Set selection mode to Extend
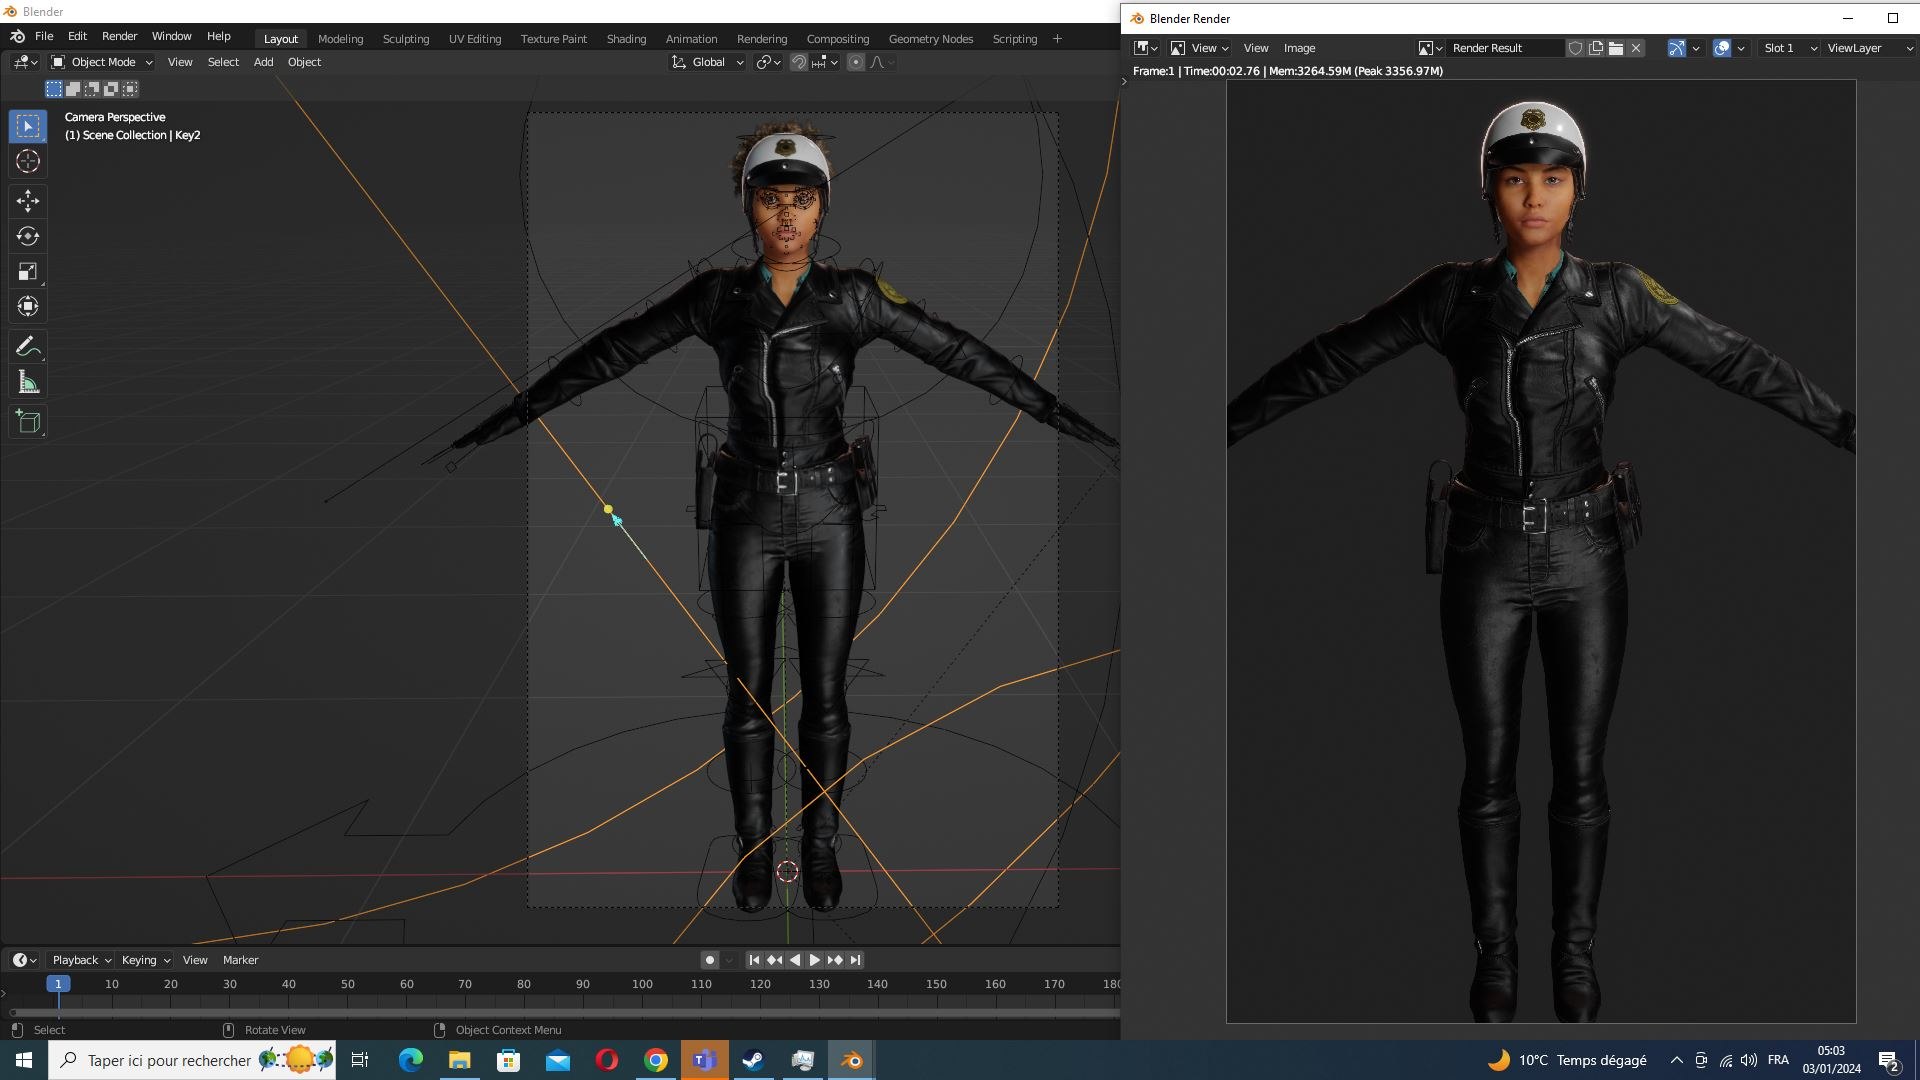This screenshot has width=1920, height=1080. click(73, 89)
